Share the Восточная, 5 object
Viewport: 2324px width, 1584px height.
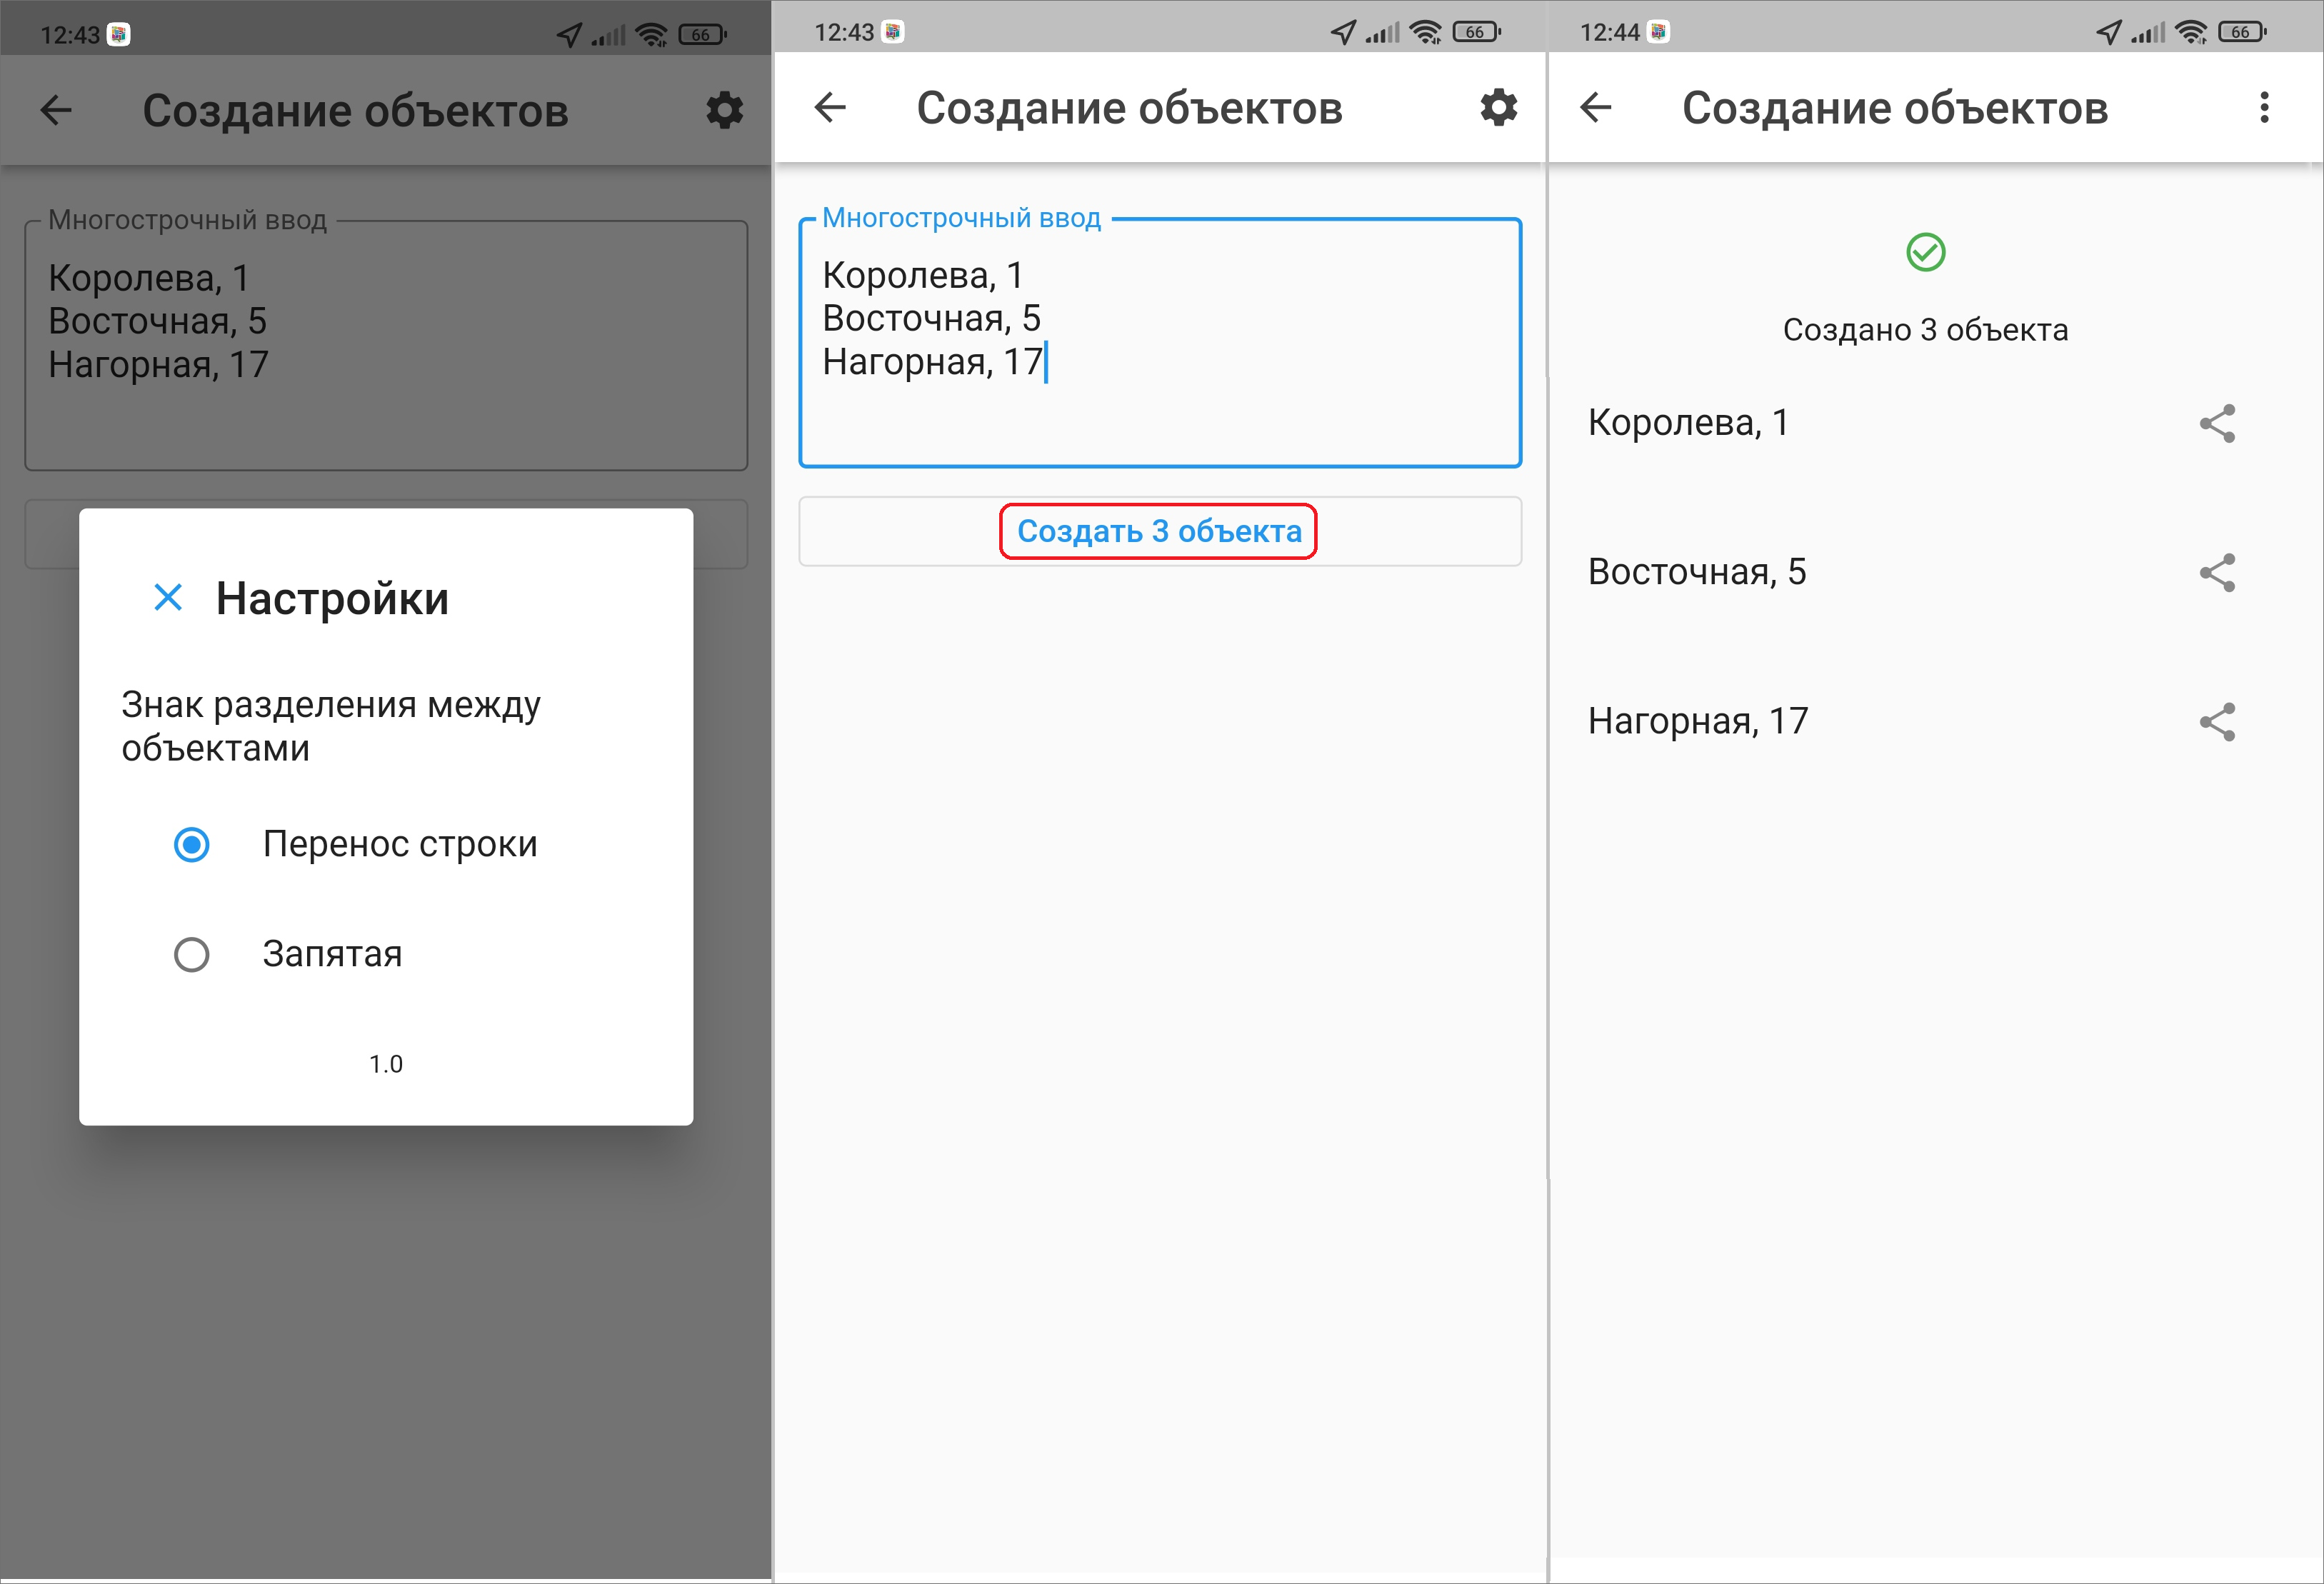click(2217, 573)
